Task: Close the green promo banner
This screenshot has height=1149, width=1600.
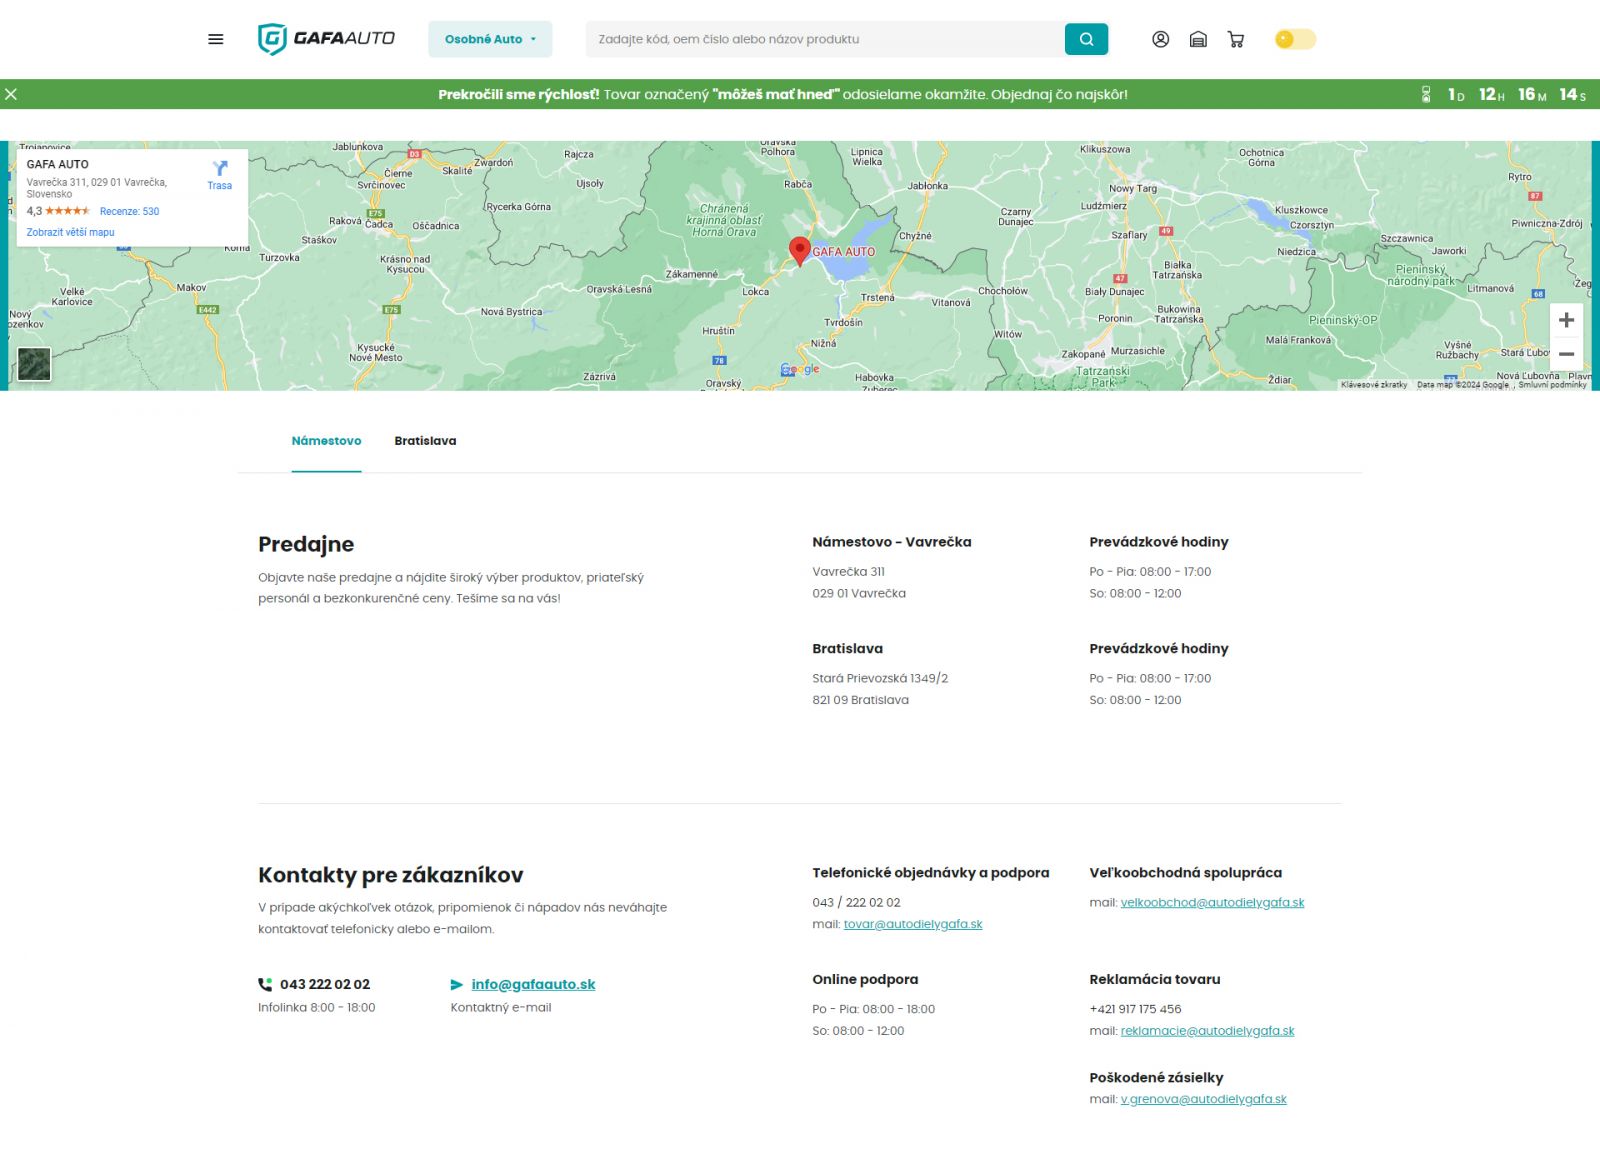Action: pyautogui.click(x=11, y=94)
